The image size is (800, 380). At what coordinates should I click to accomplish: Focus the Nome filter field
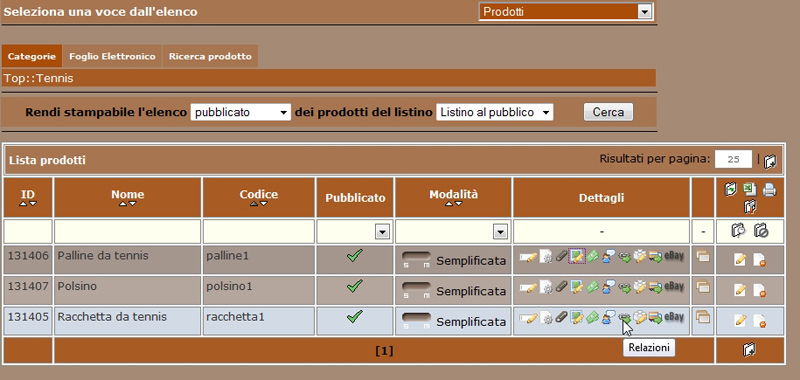click(x=128, y=232)
